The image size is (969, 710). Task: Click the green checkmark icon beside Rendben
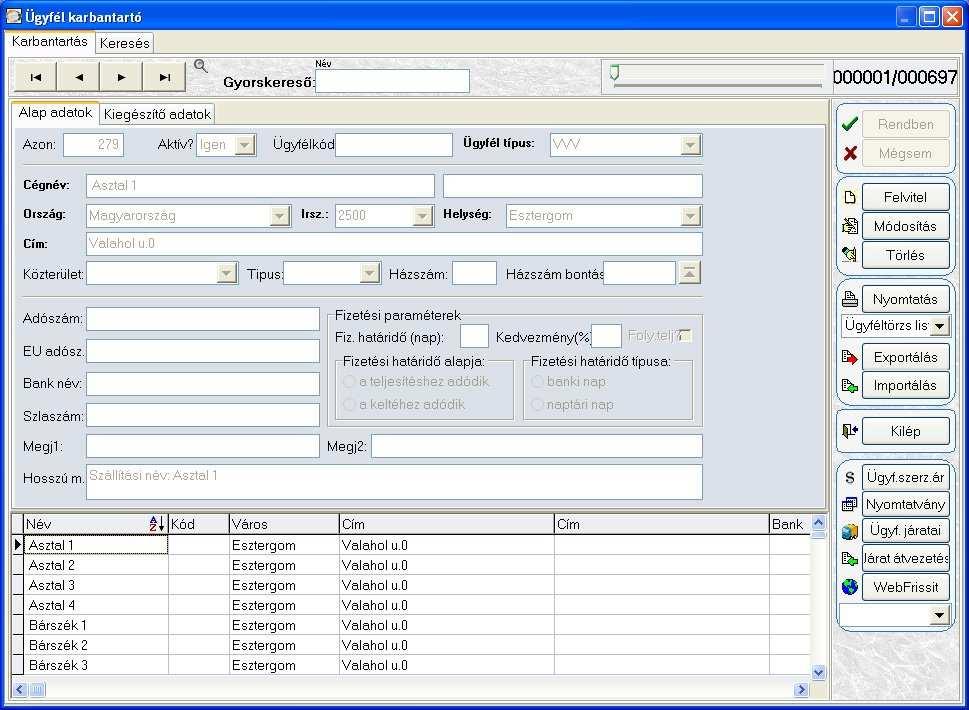click(850, 124)
